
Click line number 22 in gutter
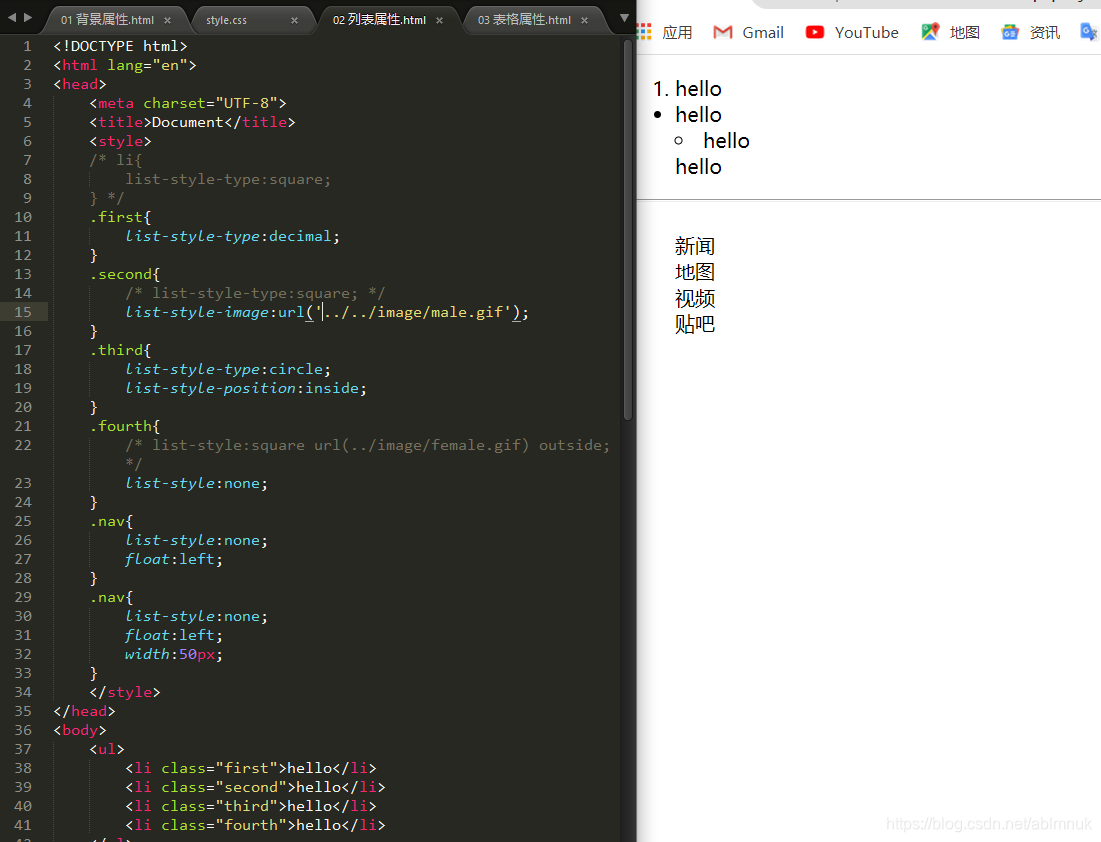point(23,445)
